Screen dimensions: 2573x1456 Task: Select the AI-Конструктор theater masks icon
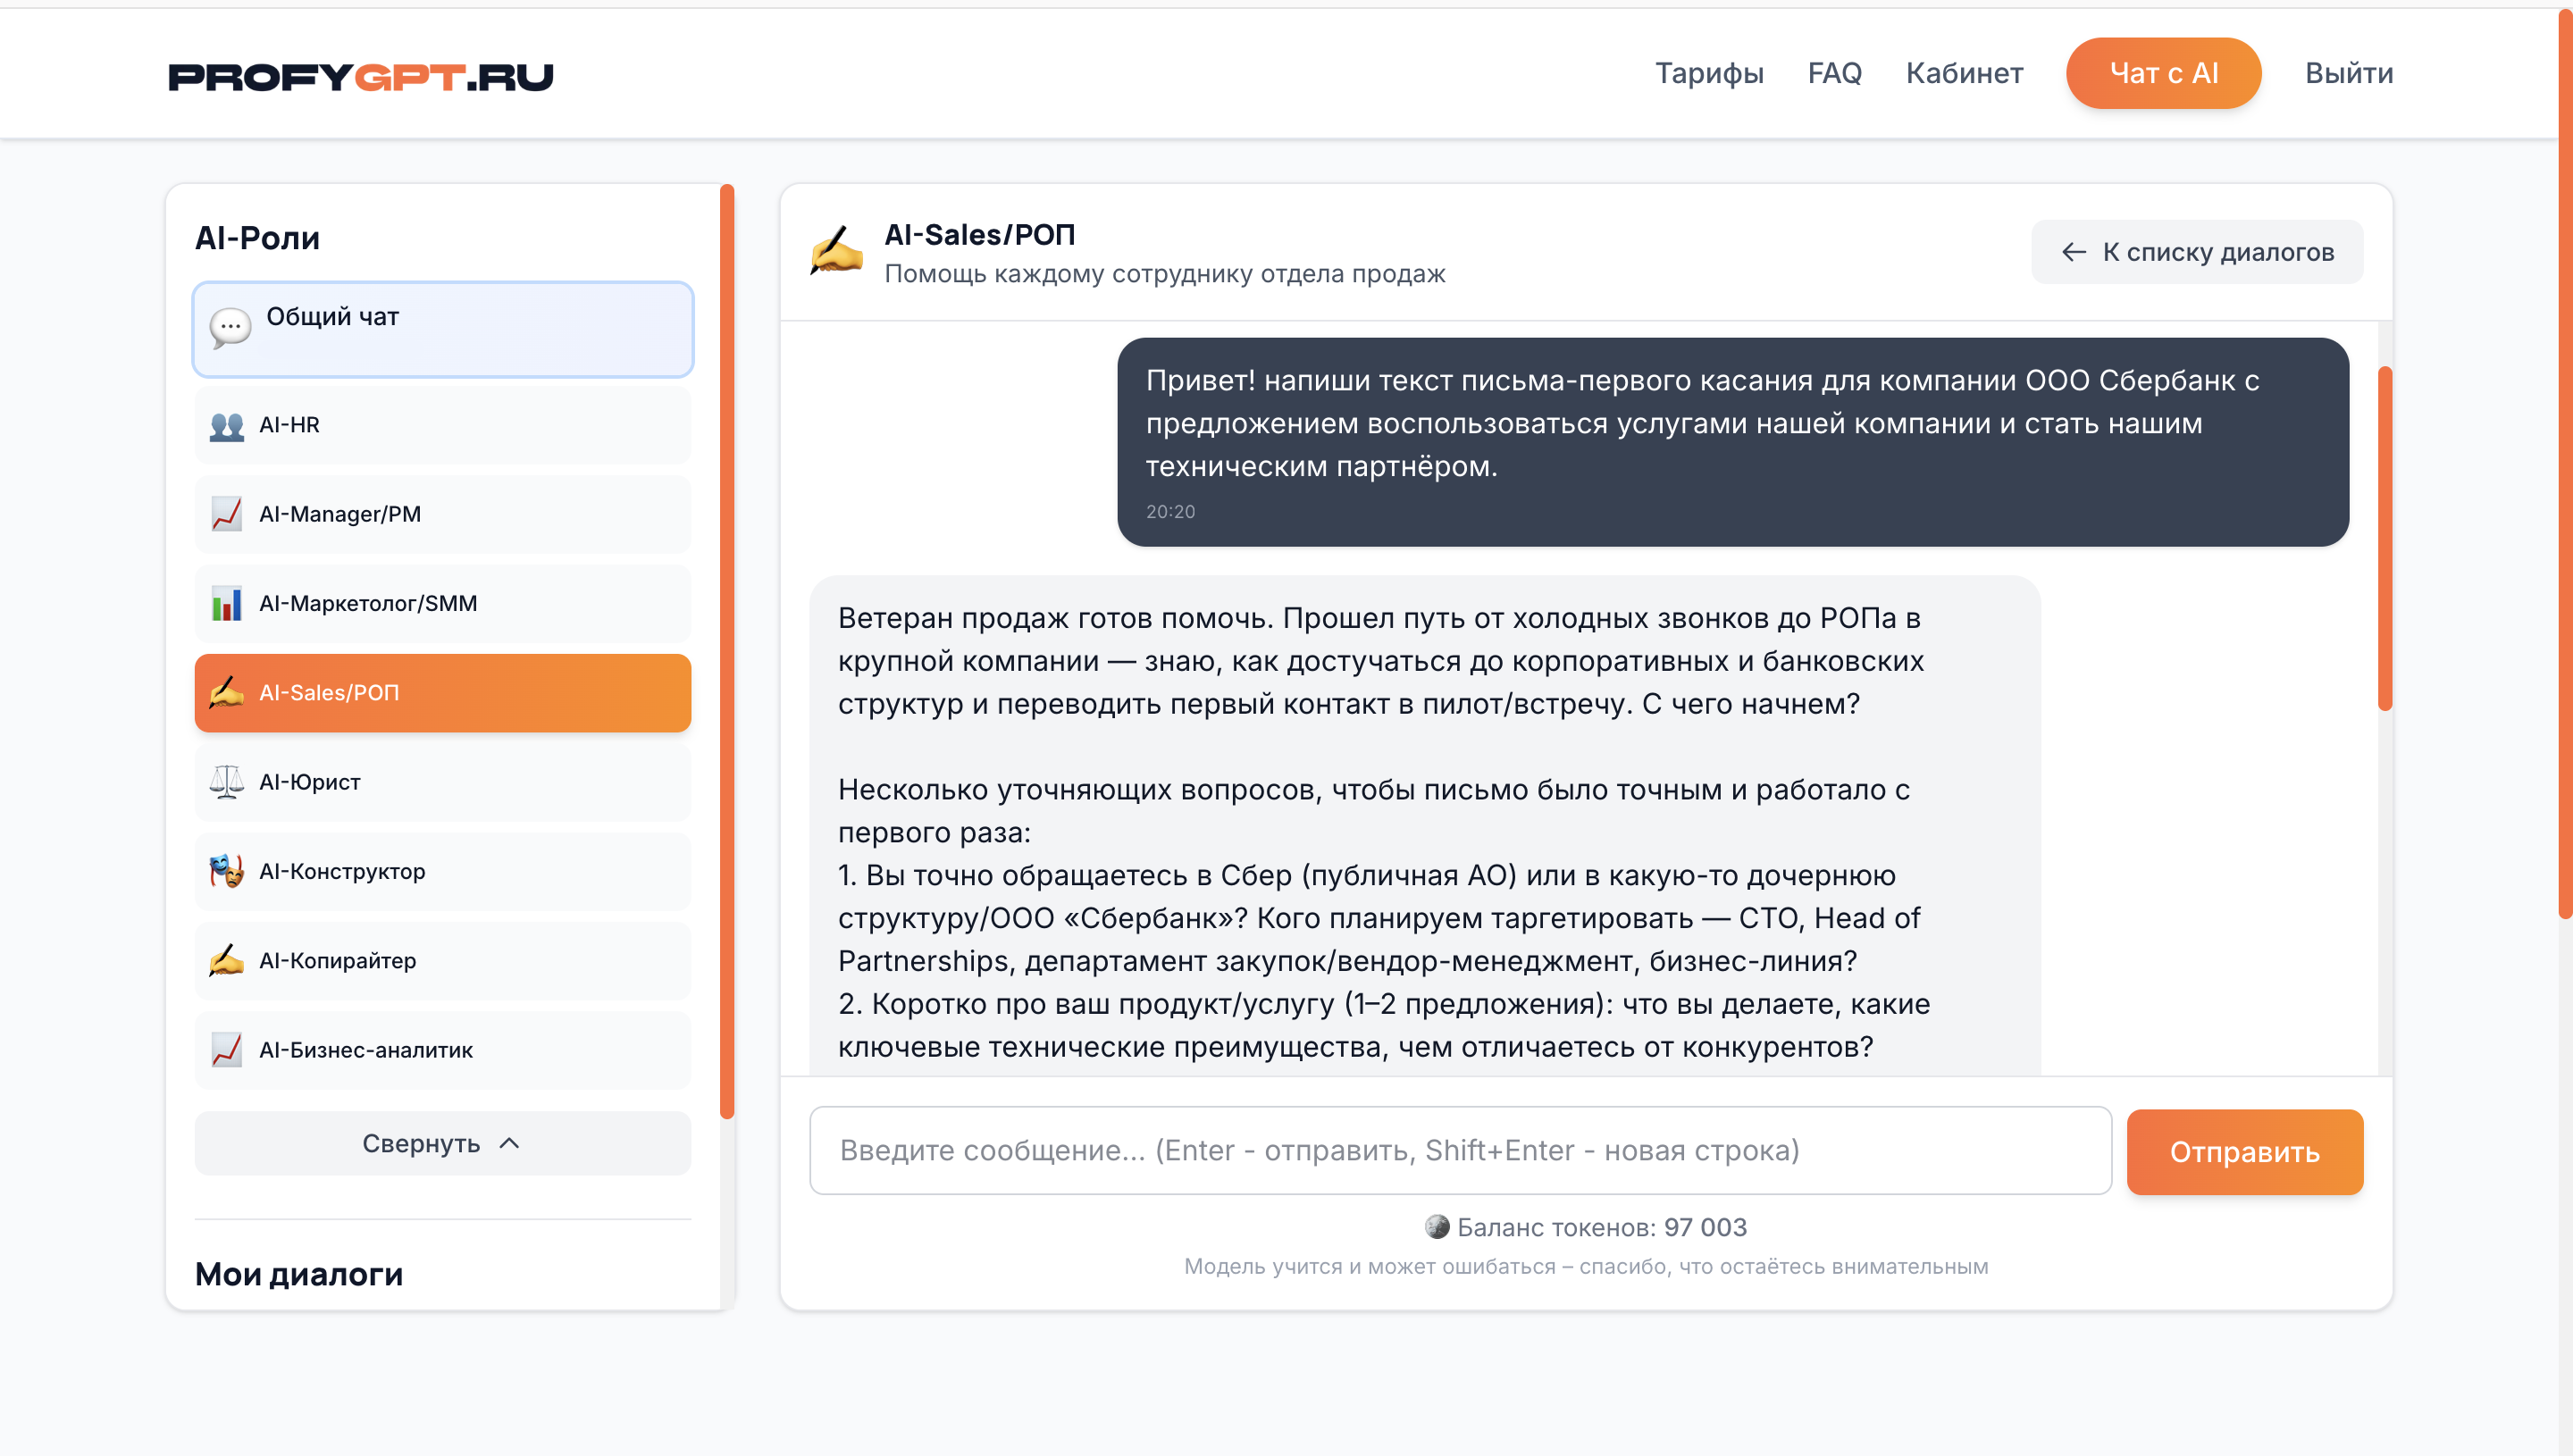[227, 871]
